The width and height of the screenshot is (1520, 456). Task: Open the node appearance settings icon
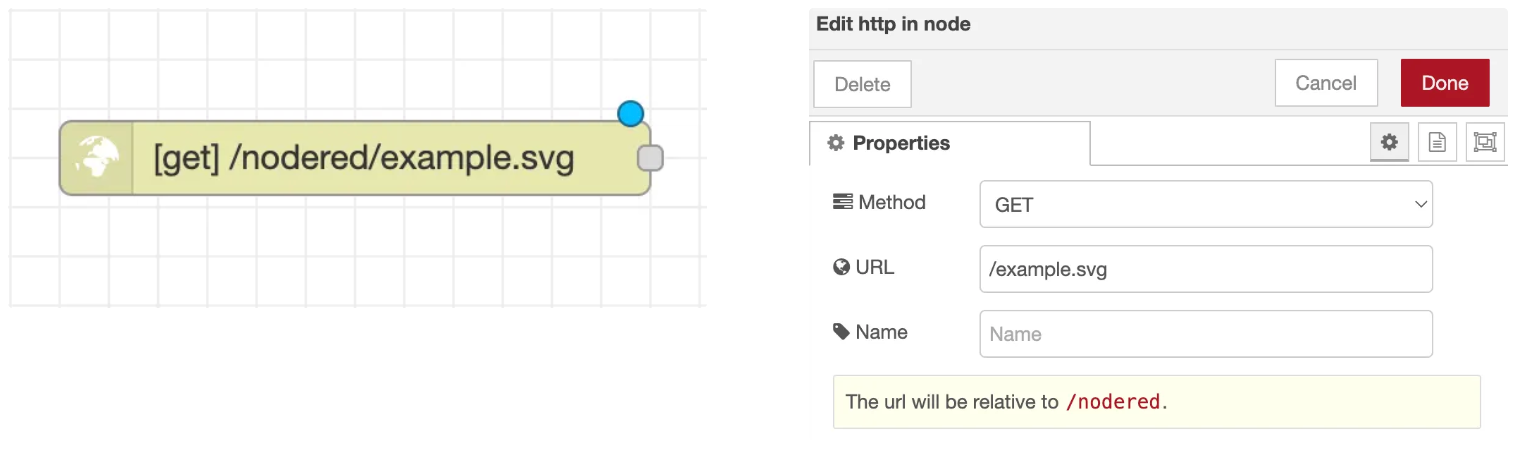tap(1485, 143)
